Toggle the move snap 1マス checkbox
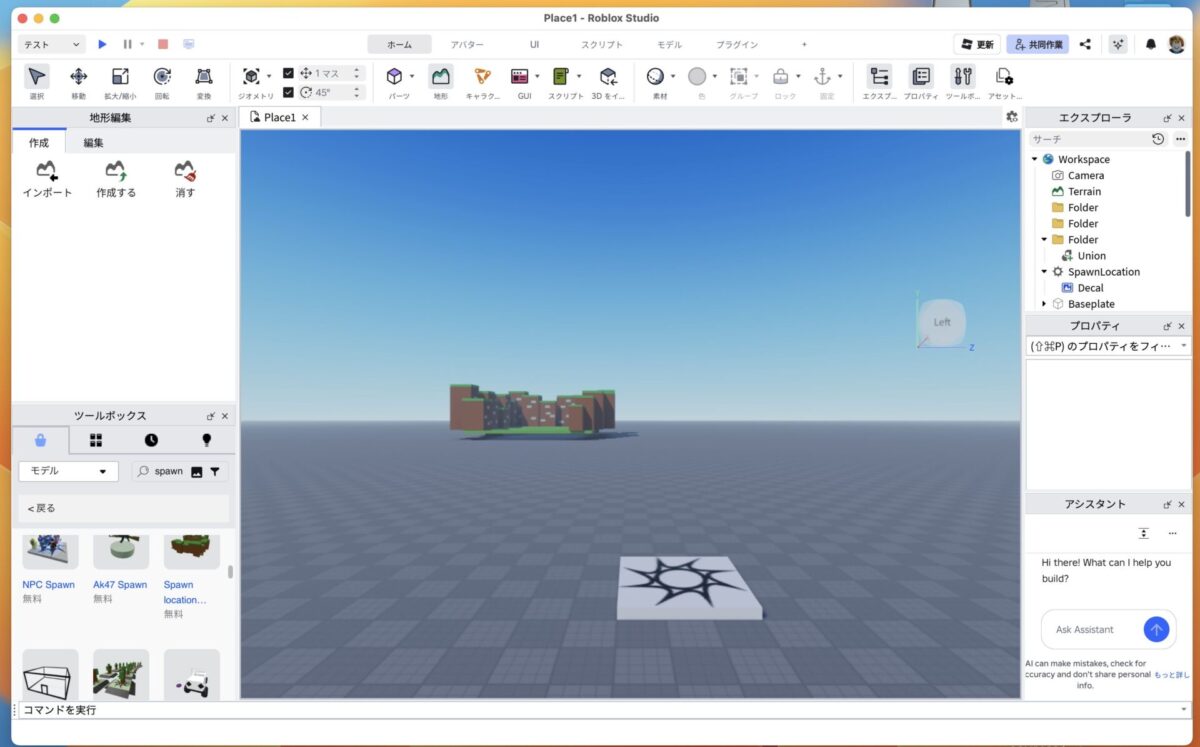This screenshot has width=1200, height=747. coord(289,73)
